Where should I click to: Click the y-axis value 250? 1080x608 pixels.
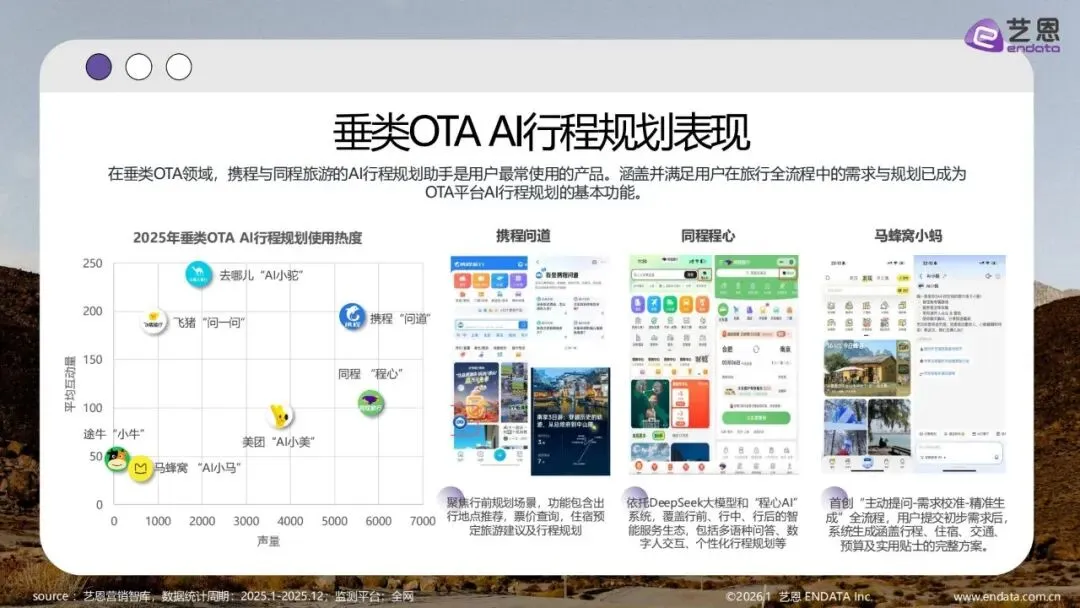pyautogui.click(x=92, y=263)
